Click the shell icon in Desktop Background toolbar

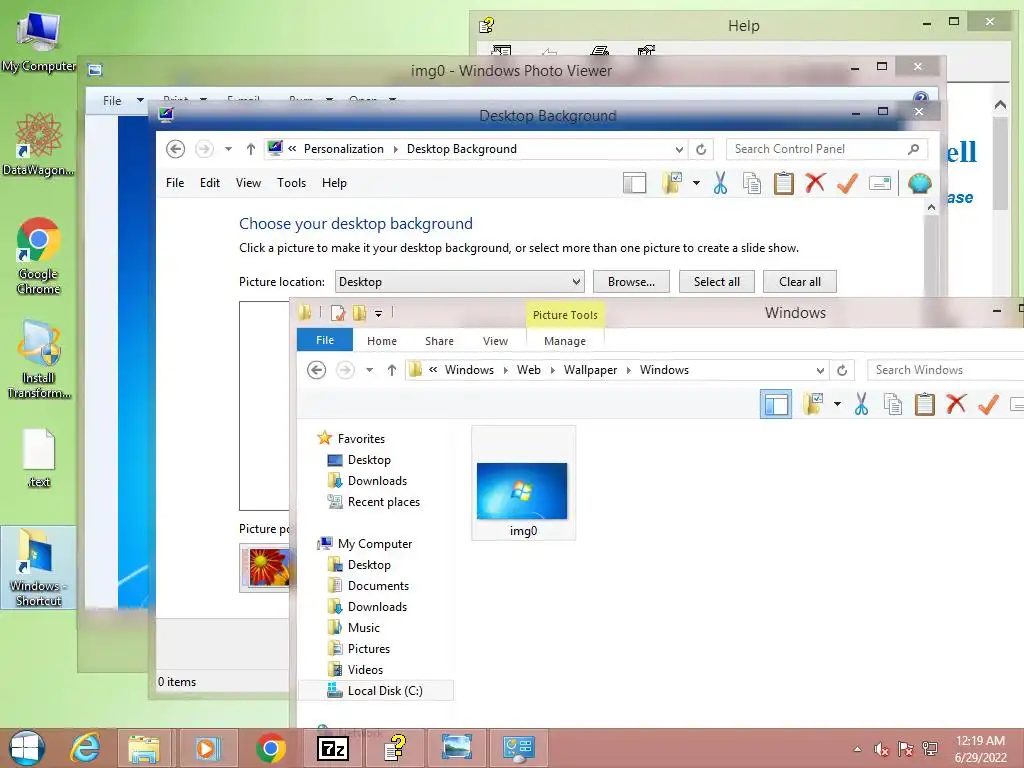[920, 184]
